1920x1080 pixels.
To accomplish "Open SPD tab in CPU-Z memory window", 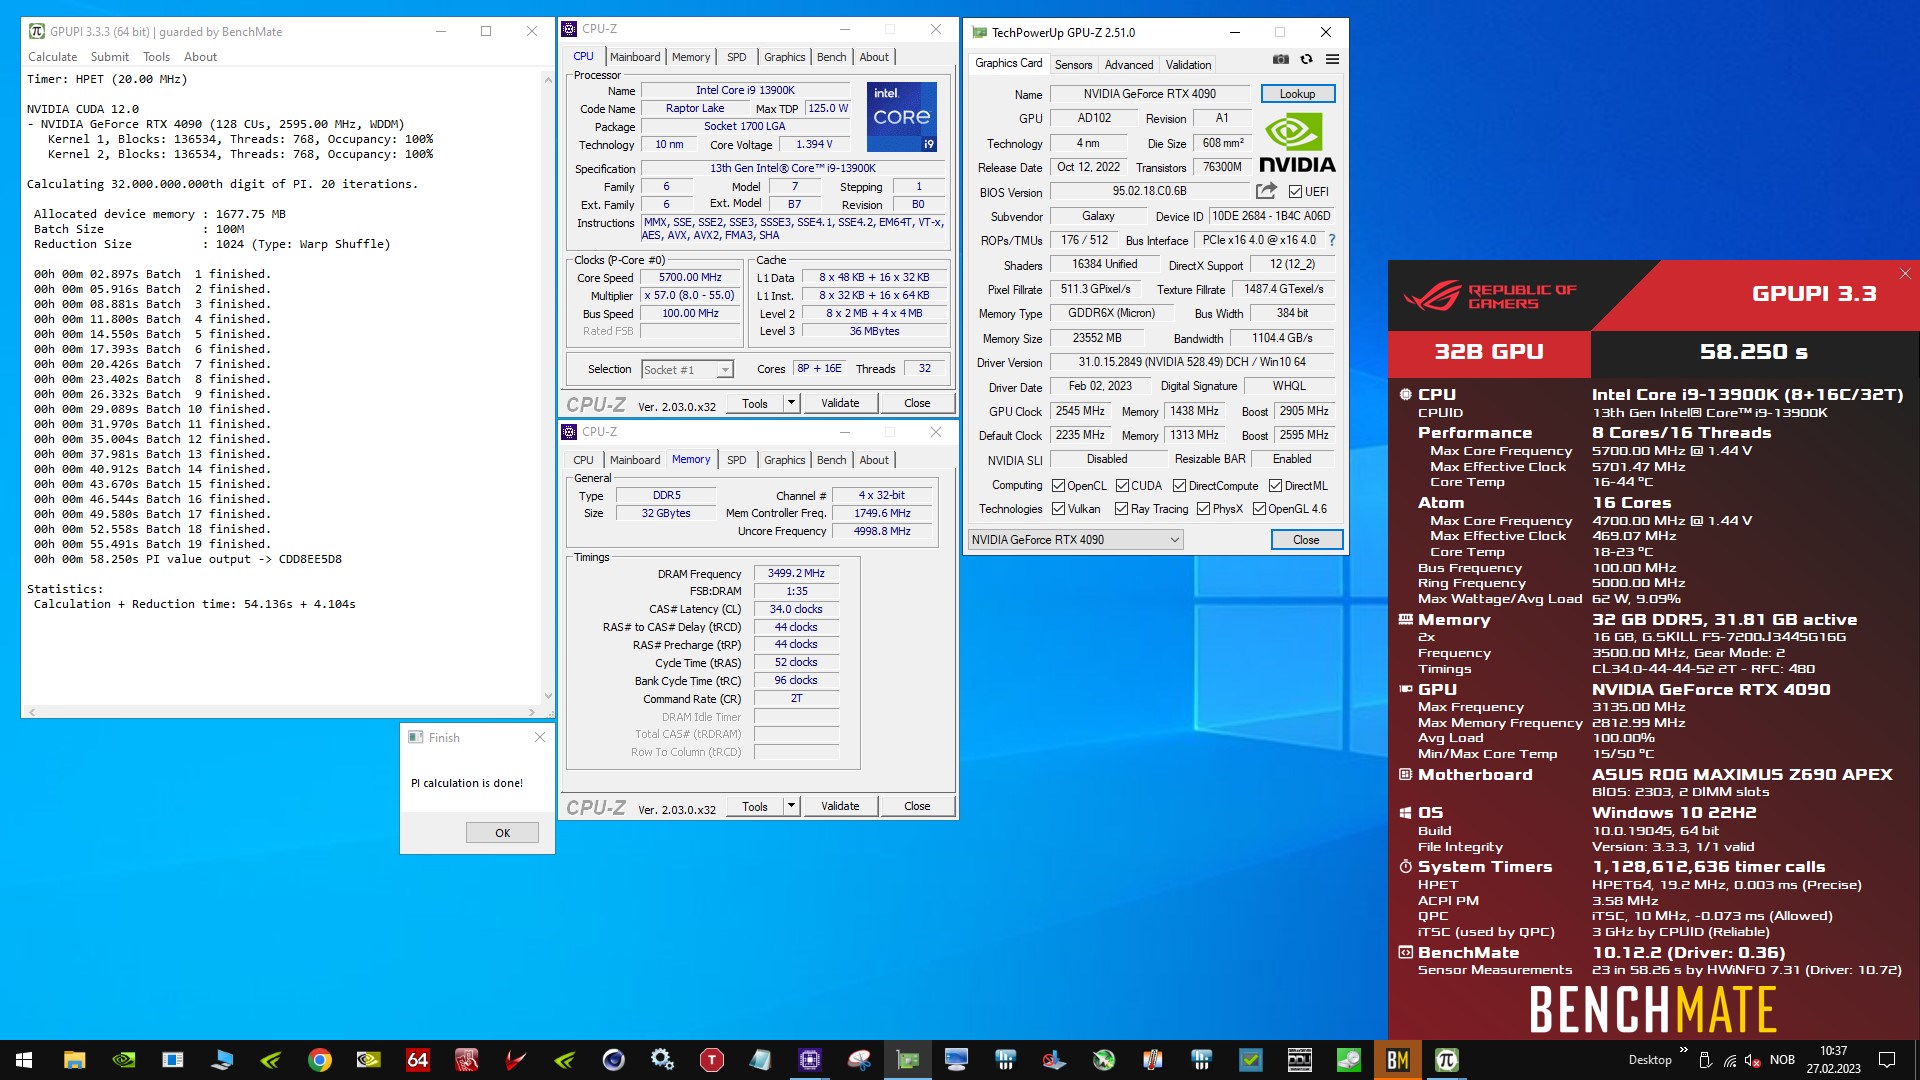I will pyautogui.click(x=736, y=460).
